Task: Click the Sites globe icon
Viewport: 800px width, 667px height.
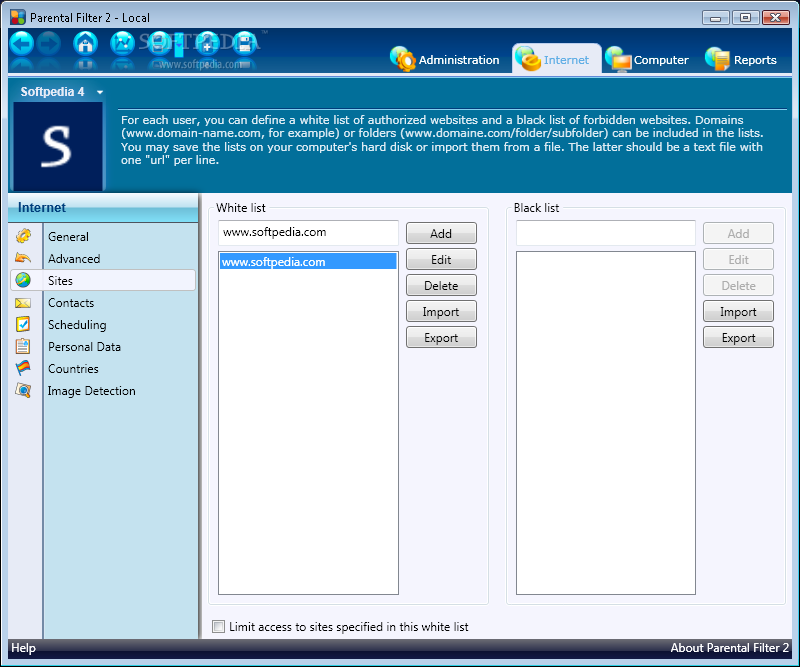Action: tap(23, 280)
